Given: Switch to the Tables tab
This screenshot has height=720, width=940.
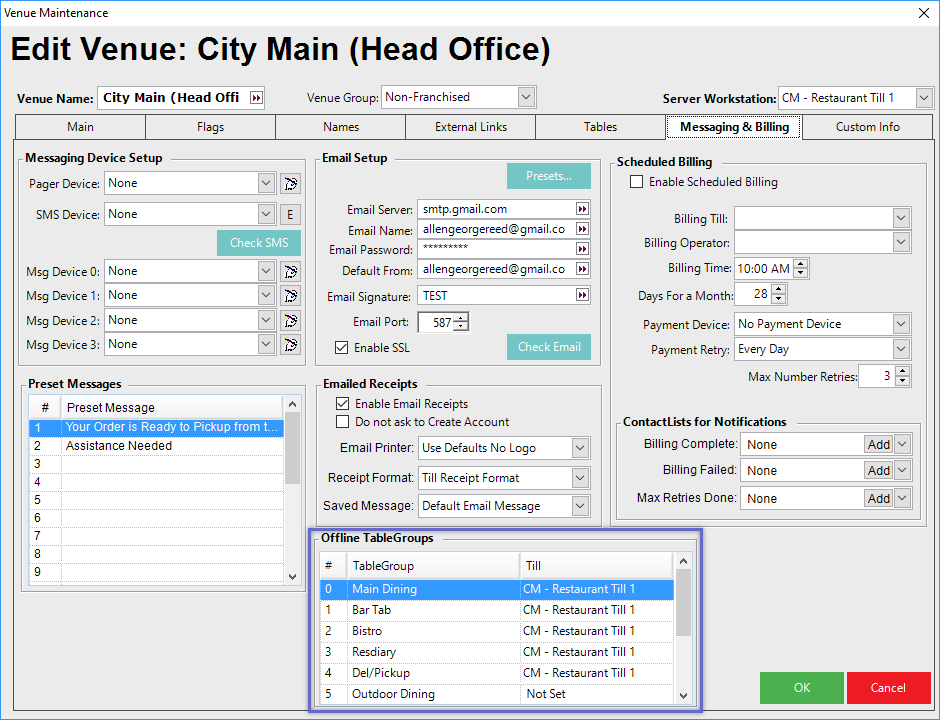Looking at the screenshot, I should pyautogui.click(x=600, y=127).
